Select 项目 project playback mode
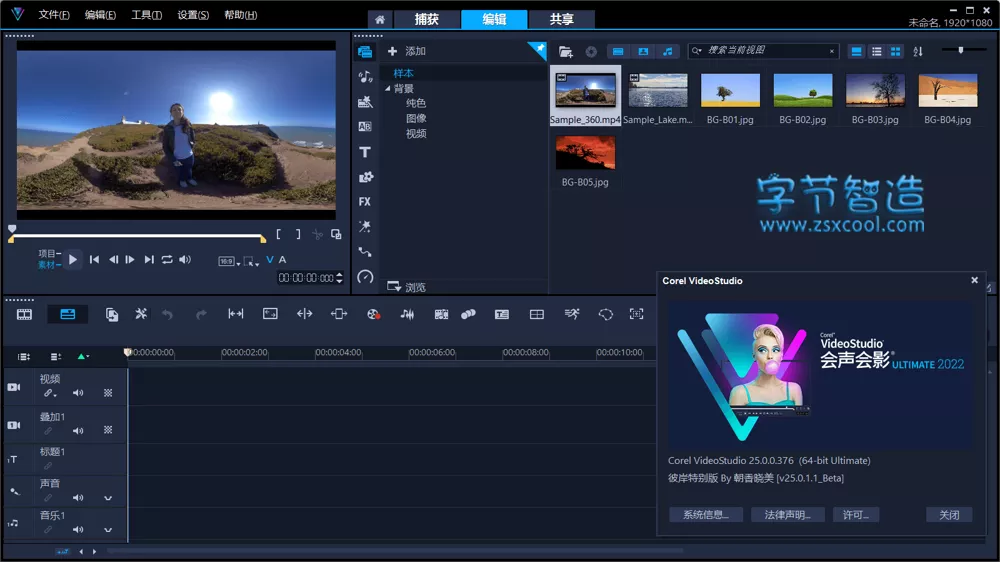This screenshot has width=1000, height=562. 48,253
